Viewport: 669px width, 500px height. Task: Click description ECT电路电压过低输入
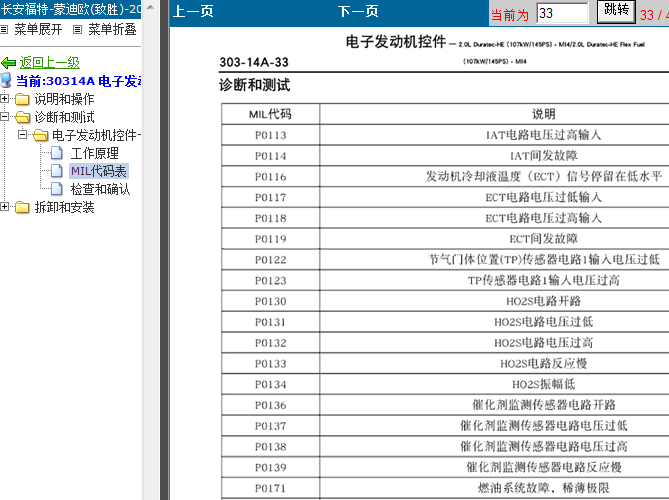point(543,197)
